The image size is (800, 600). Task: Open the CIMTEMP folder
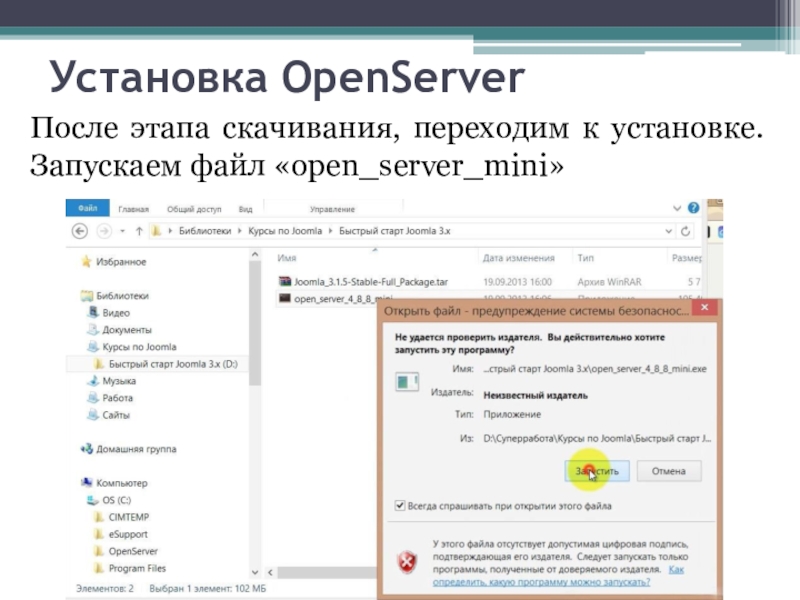(x=129, y=517)
